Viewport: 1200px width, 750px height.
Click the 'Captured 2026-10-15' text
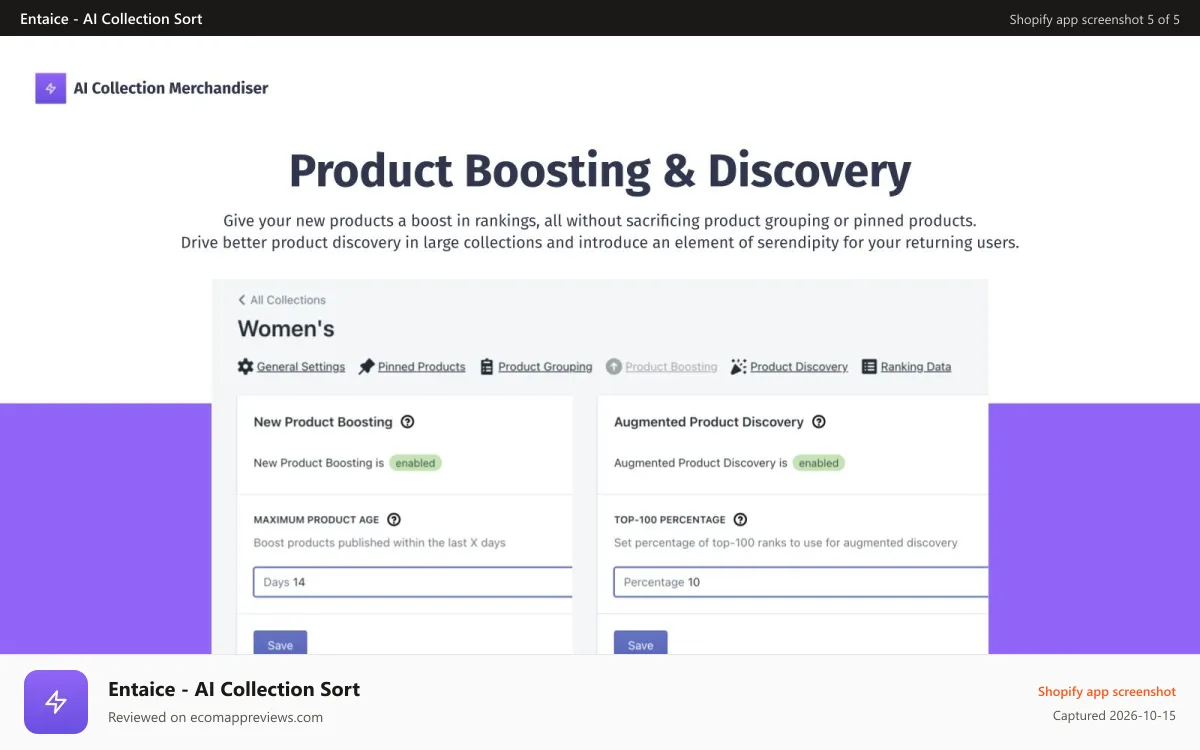(1115, 716)
